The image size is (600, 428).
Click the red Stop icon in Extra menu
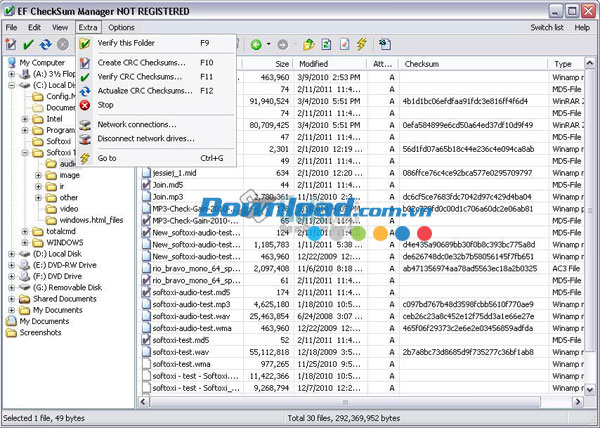tap(85, 105)
